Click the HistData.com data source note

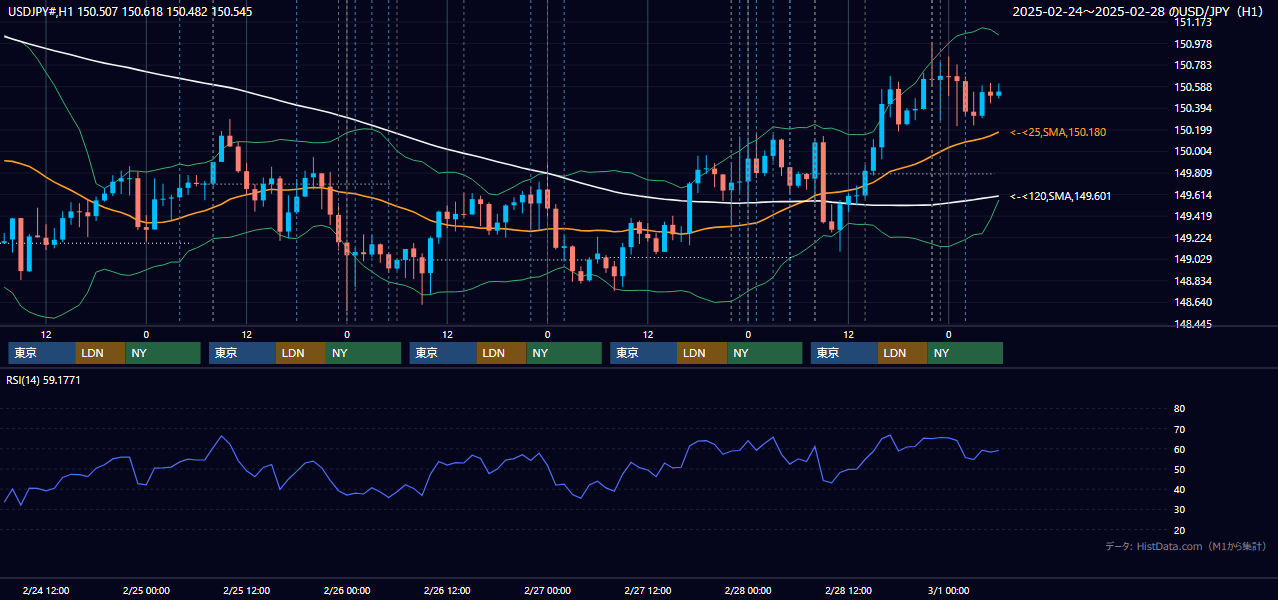tap(1185, 546)
